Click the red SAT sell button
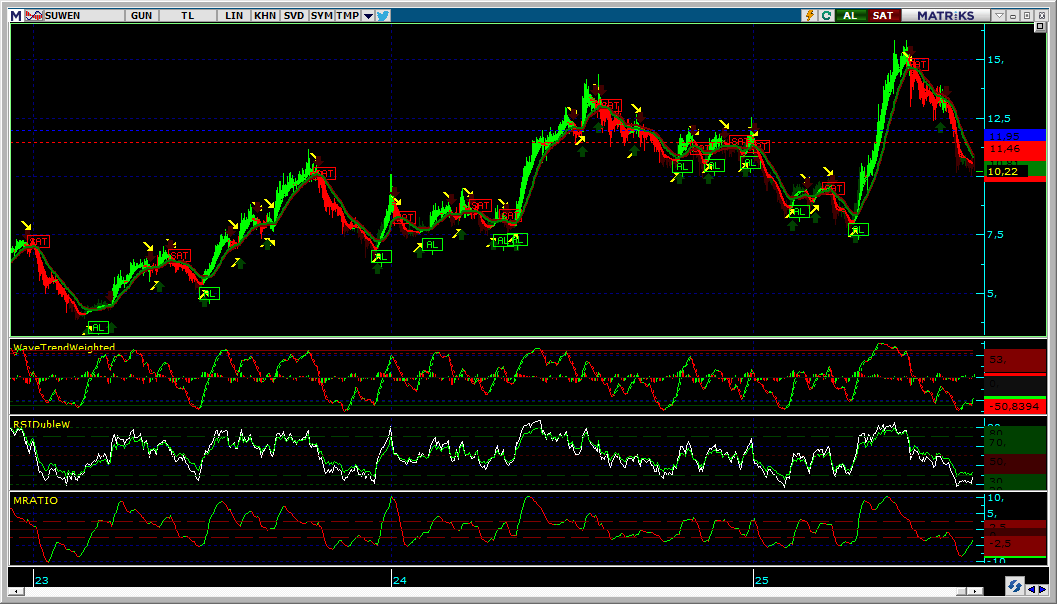 (882, 16)
